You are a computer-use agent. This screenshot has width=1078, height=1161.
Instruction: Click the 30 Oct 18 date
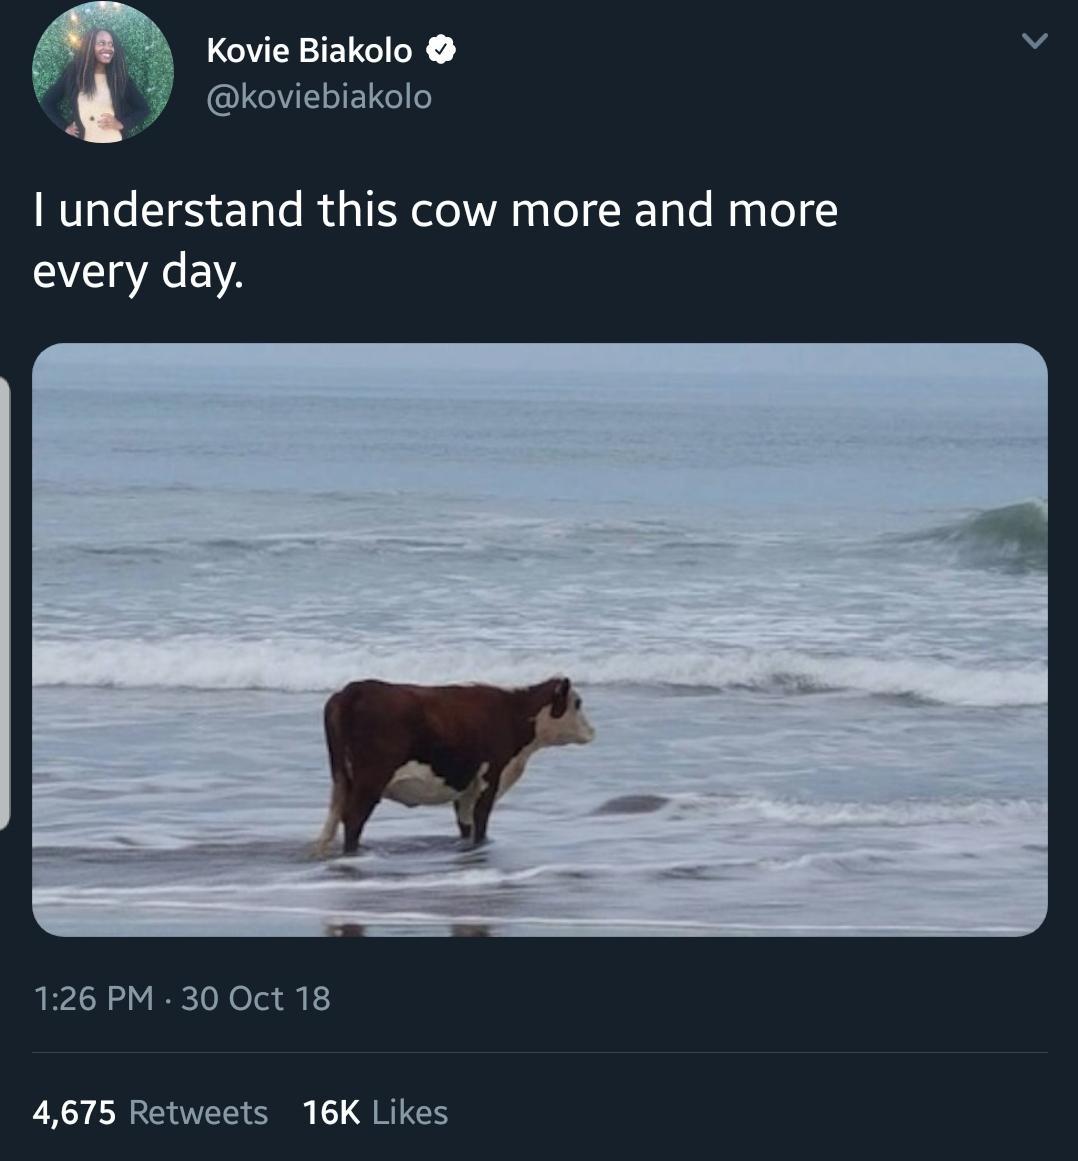(x=256, y=998)
